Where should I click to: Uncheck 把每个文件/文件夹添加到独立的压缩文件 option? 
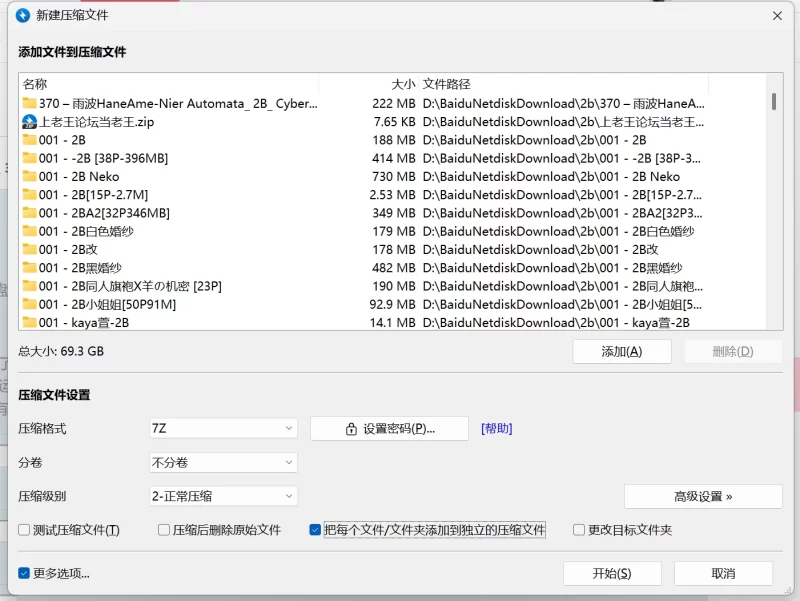pos(316,530)
